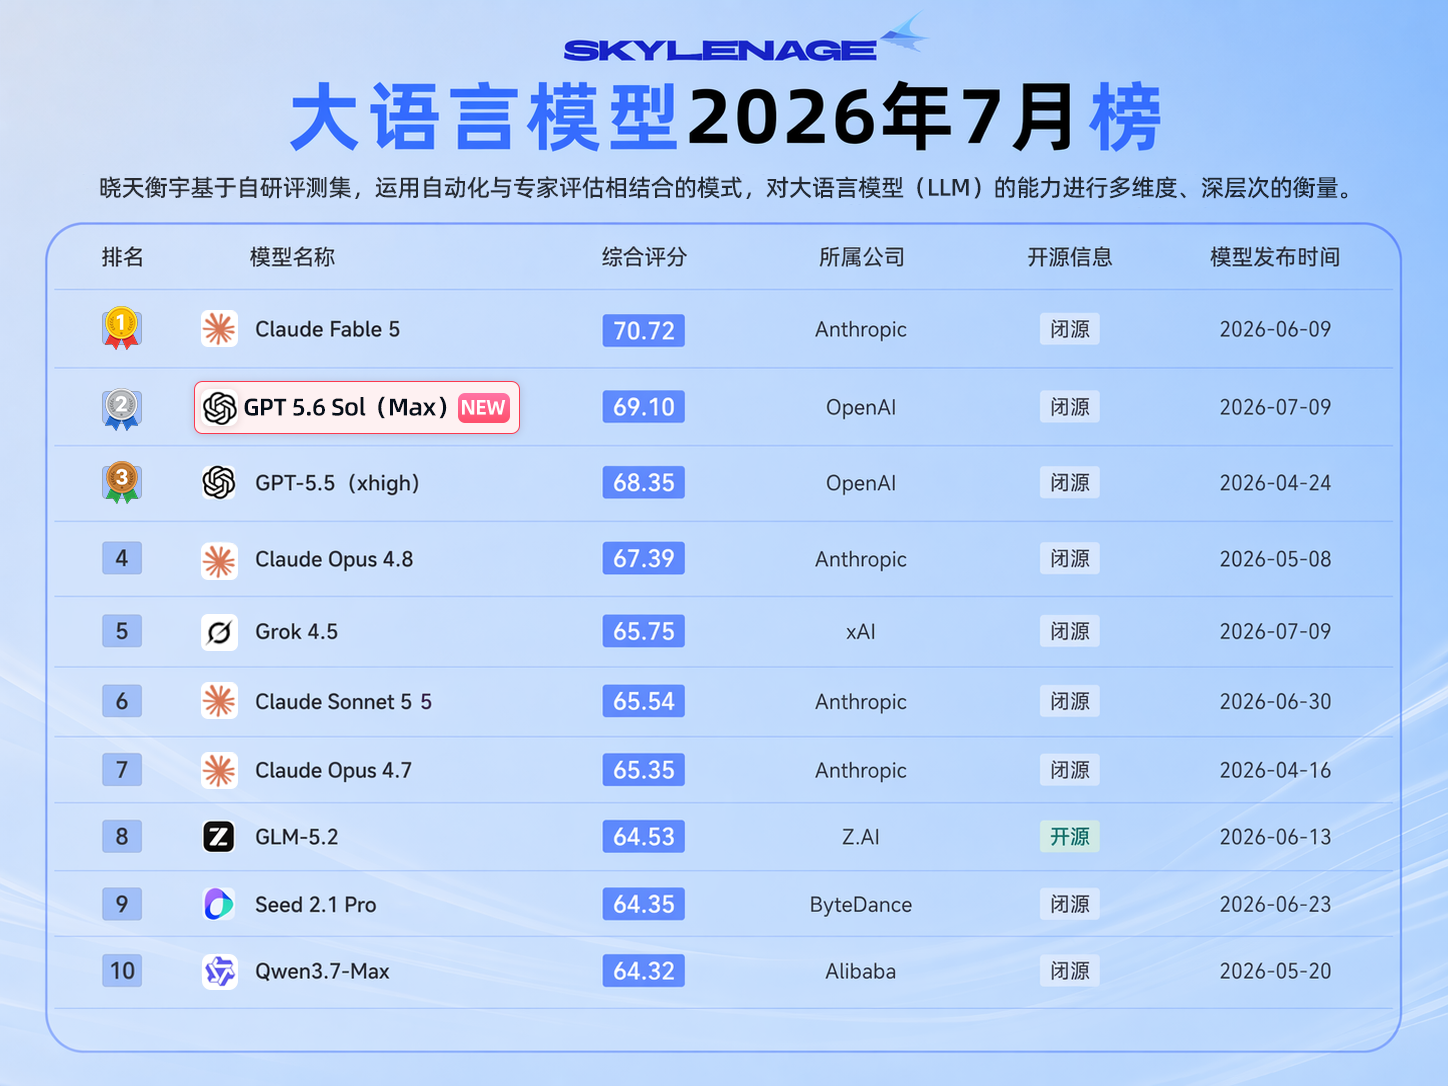Click the 开源信息 column header
1448x1086 pixels.
pyautogui.click(x=1070, y=257)
